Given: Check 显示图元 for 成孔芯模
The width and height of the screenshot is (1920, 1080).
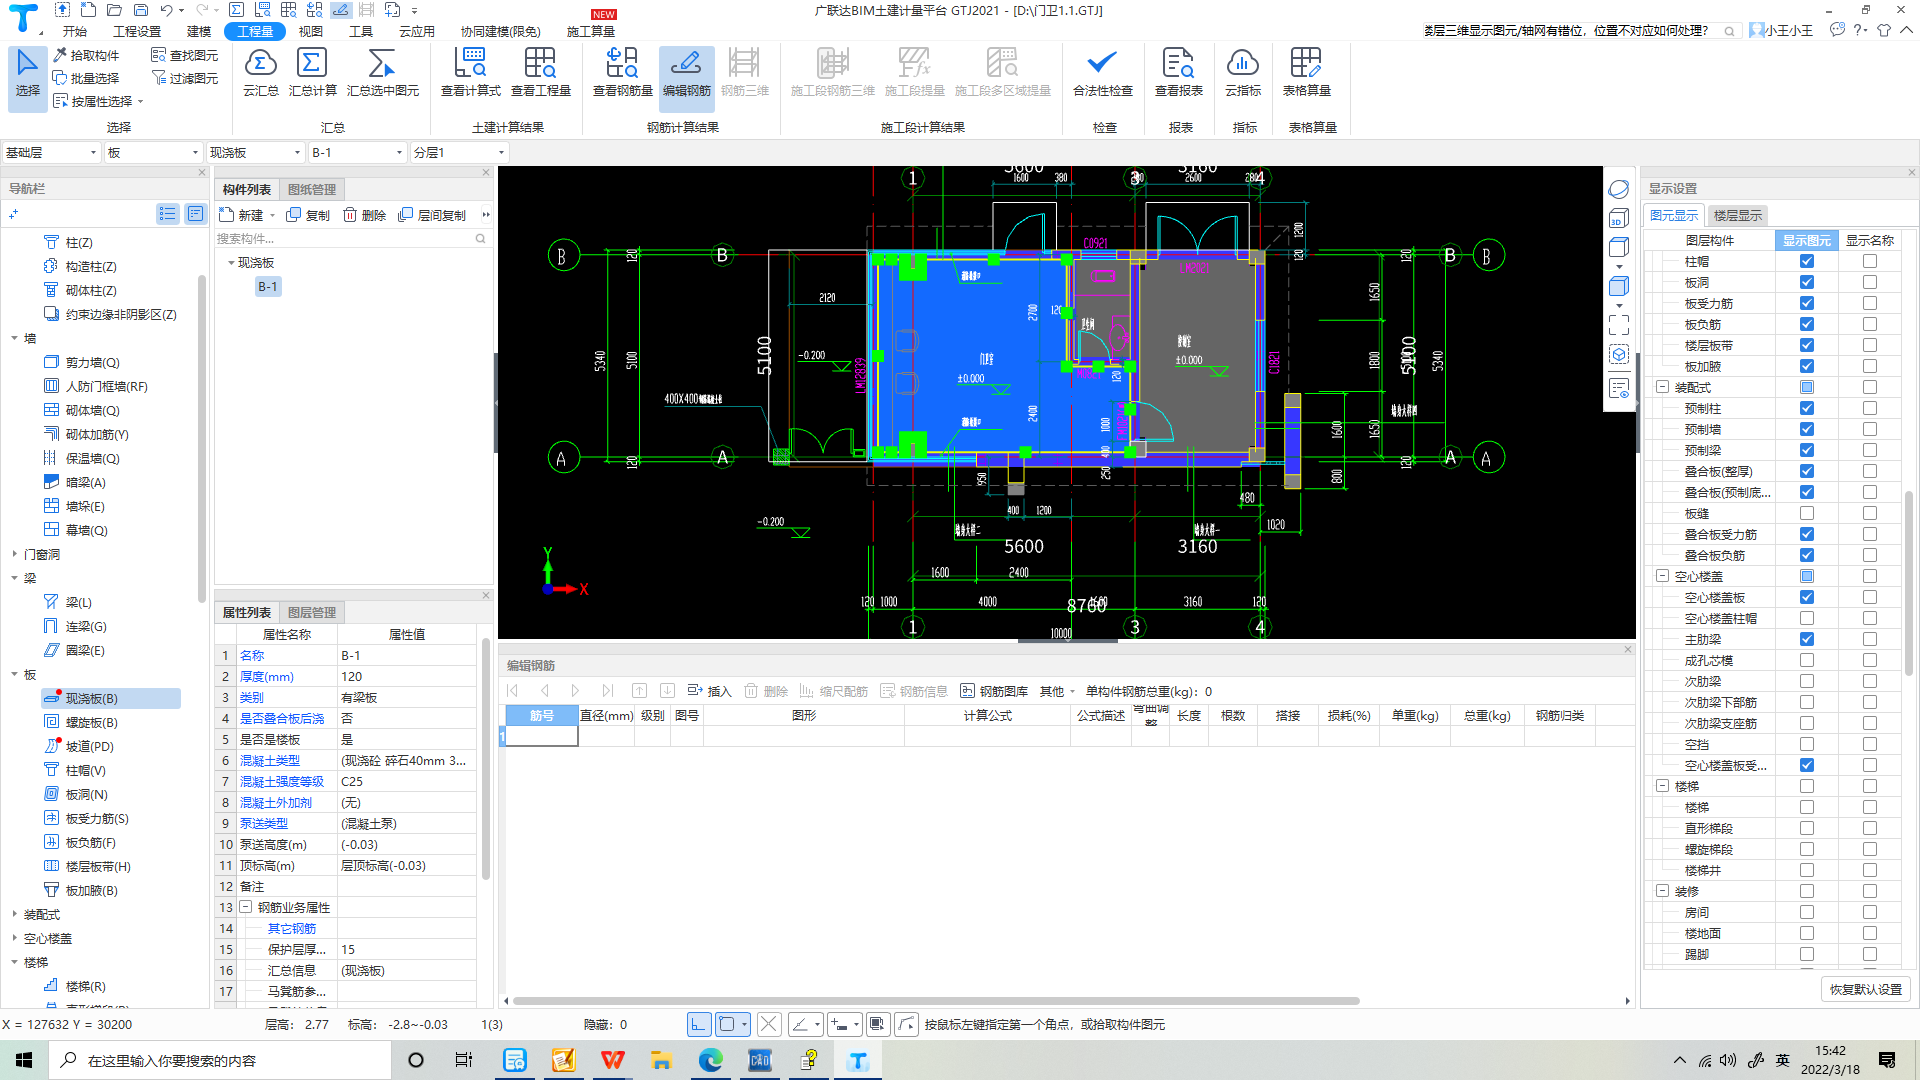Looking at the screenshot, I should tap(1806, 660).
